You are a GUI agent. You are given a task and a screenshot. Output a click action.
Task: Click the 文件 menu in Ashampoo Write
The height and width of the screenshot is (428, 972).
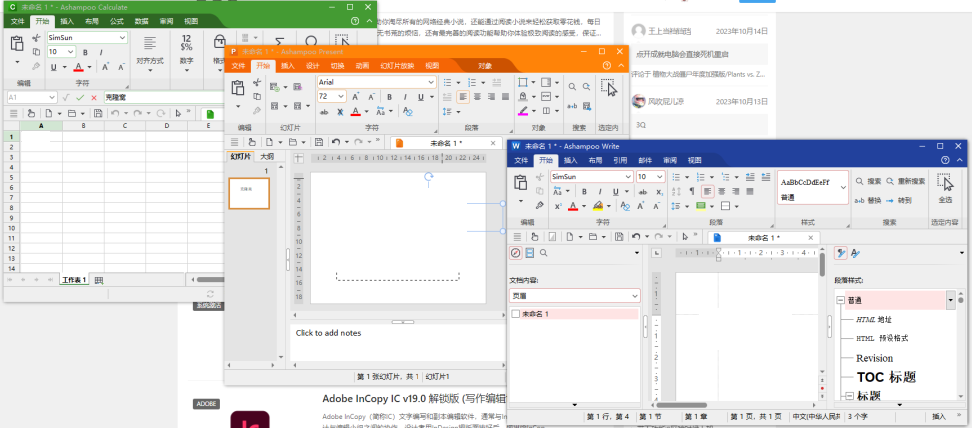click(521, 160)
